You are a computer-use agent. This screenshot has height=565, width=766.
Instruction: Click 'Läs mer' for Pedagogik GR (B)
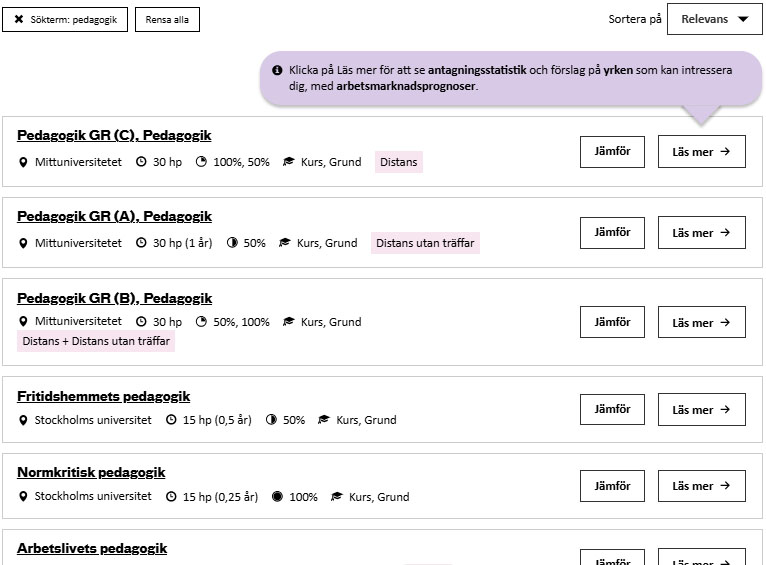(701, 323)
